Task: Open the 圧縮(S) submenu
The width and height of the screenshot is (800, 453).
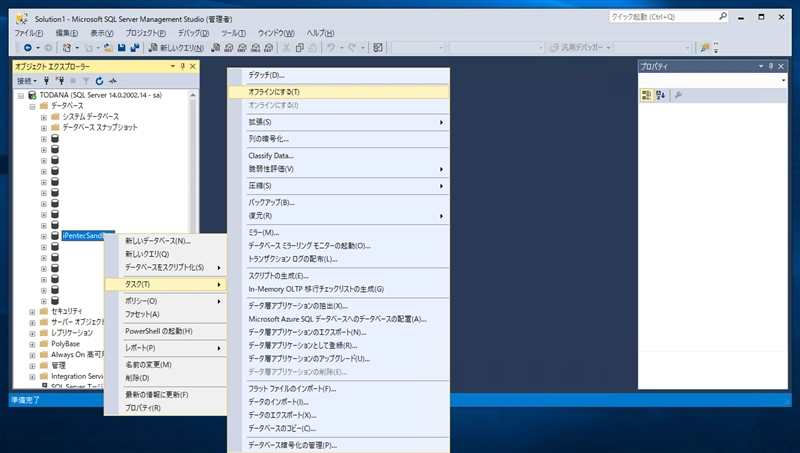Action: [339, 186]
